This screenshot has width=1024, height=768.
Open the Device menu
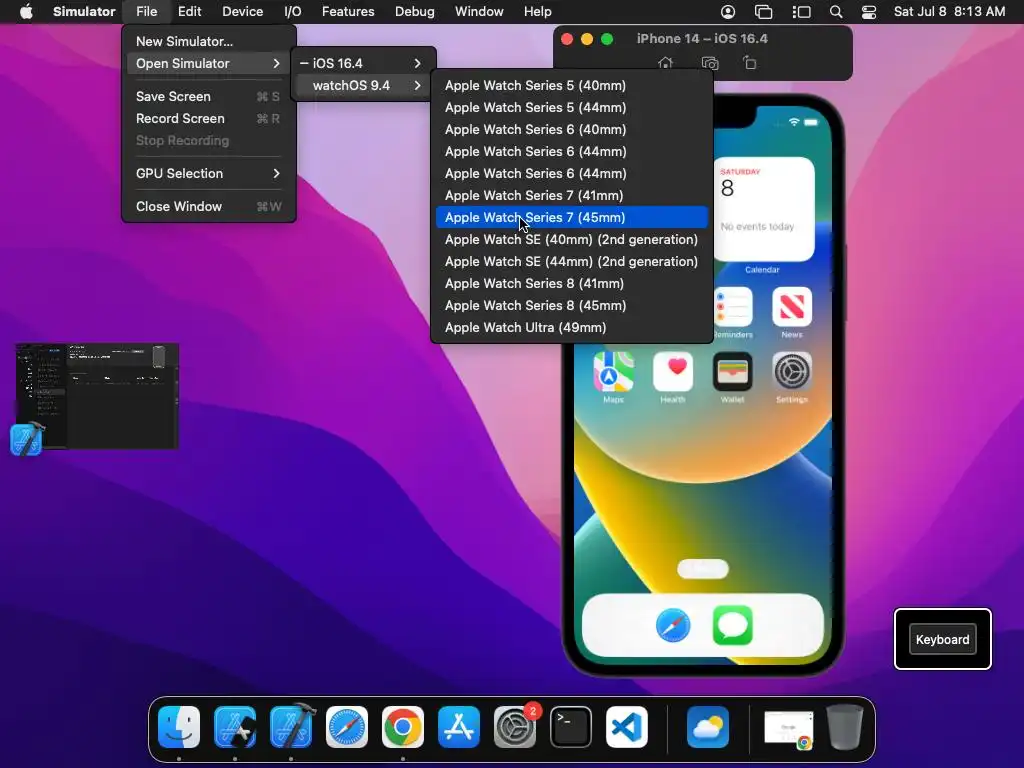click(242, 12)
